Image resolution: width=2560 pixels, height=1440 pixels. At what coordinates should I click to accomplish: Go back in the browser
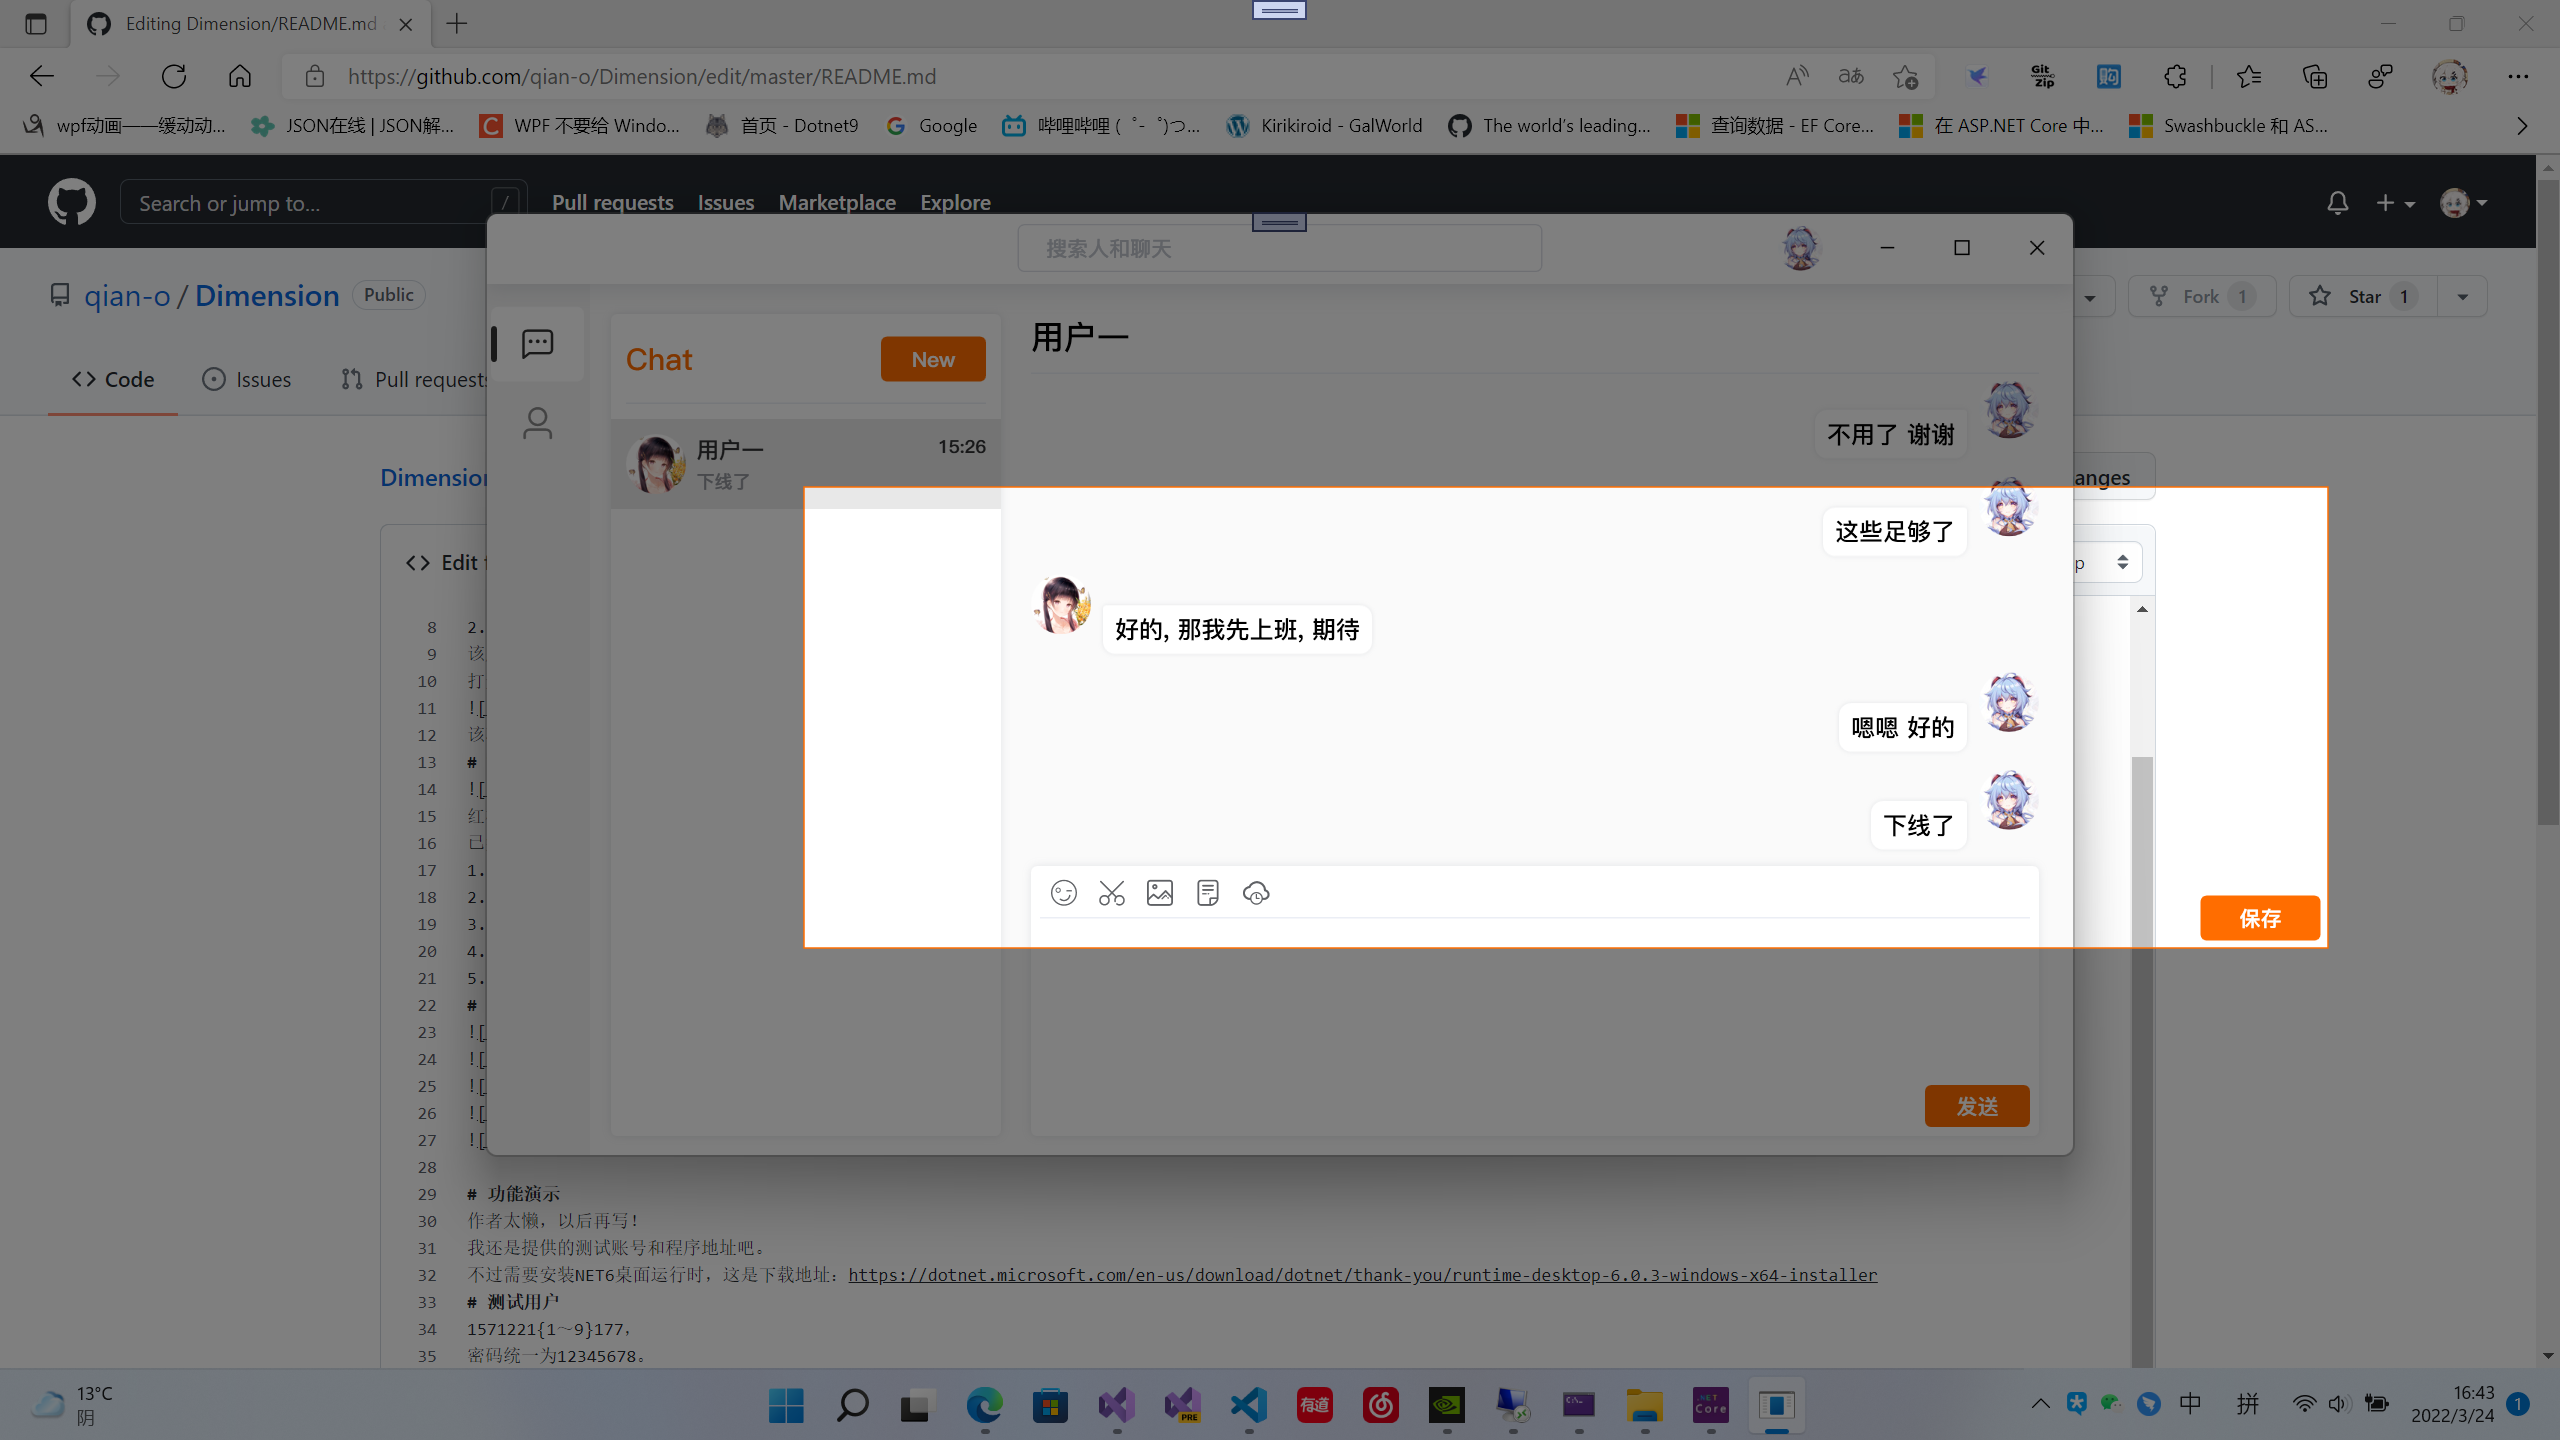click(x=41, y=76)
